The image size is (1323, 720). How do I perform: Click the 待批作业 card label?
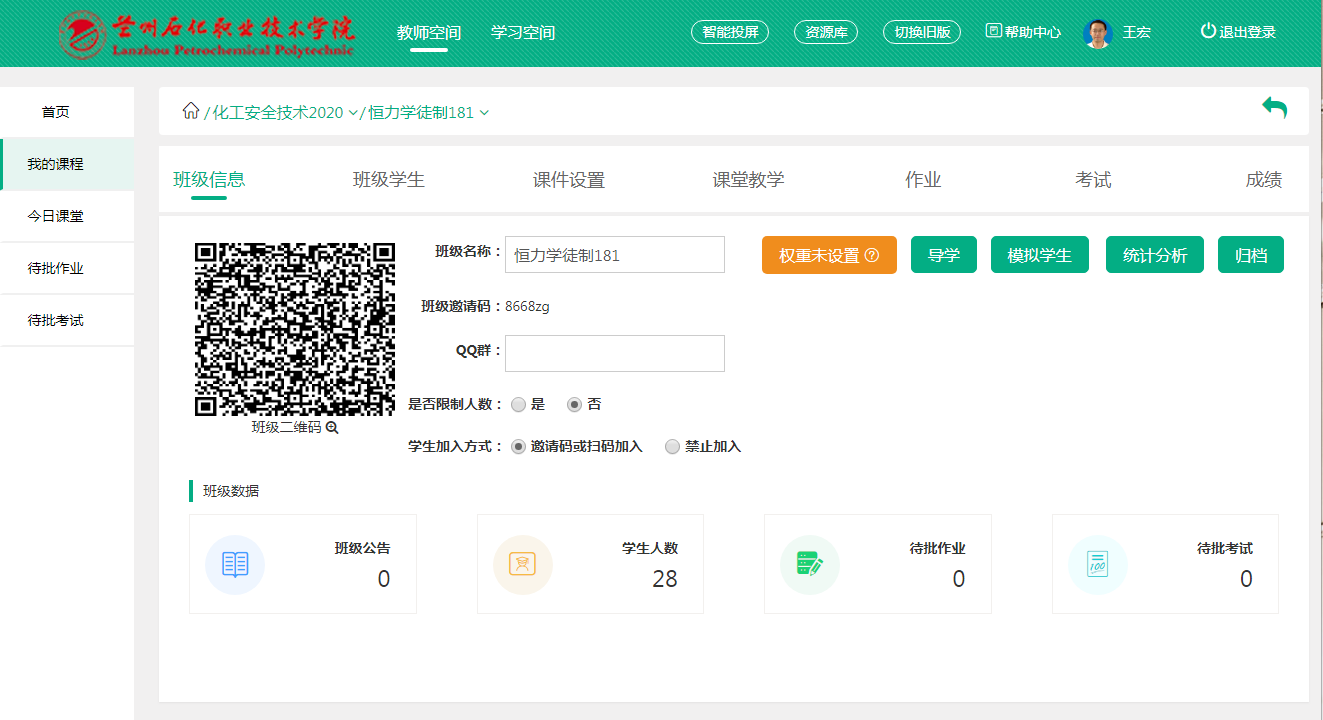pos(937,548)
